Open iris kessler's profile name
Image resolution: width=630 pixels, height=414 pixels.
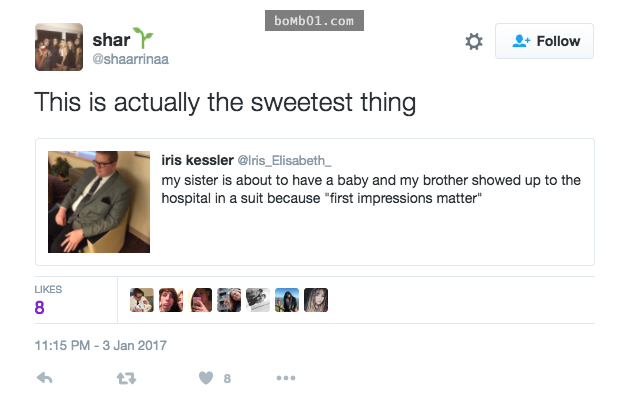coord(196,159)
